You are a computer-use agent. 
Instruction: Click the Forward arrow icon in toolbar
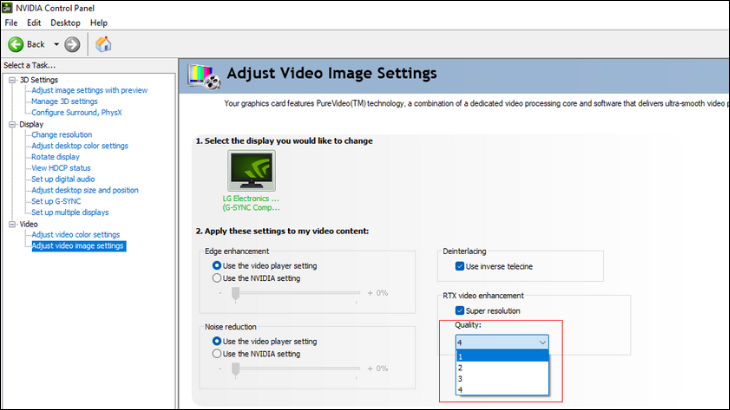[72, 44]
